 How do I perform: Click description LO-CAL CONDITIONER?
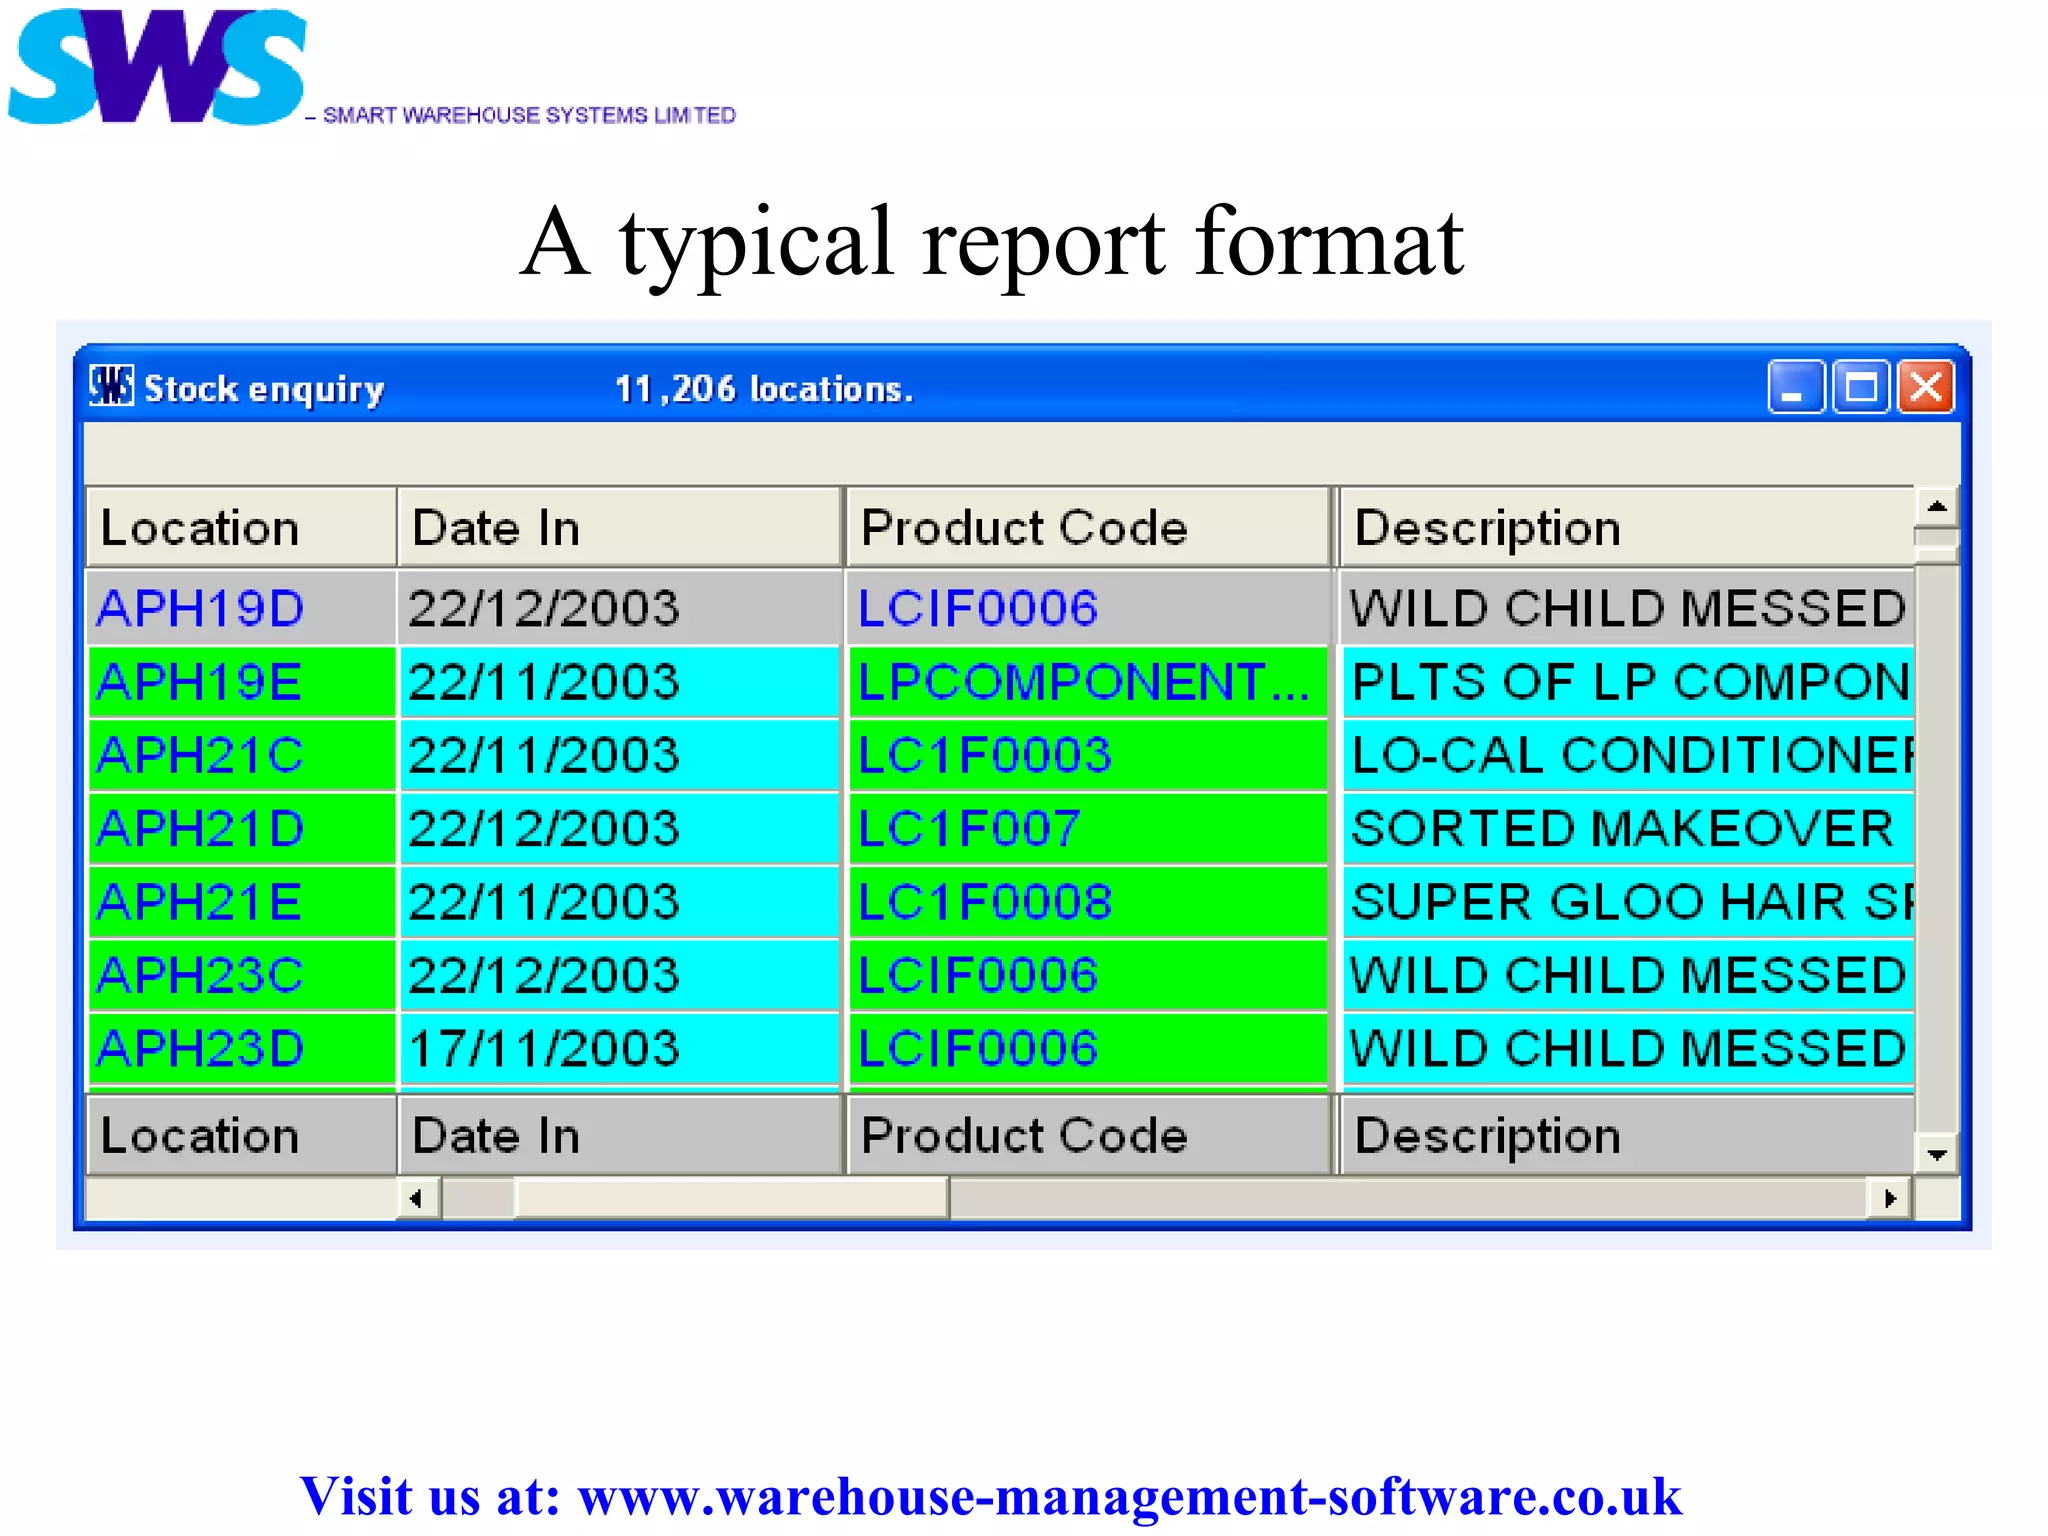(x=1627, y=755)
